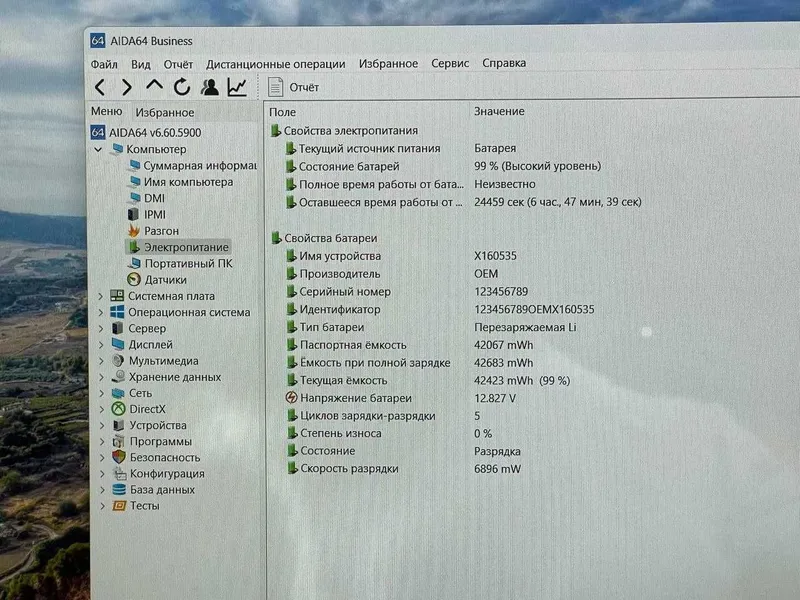Select the AIDA64 v6.60.5900 root node
This screenshot has width=800, height=600.
tap(146, 133)
